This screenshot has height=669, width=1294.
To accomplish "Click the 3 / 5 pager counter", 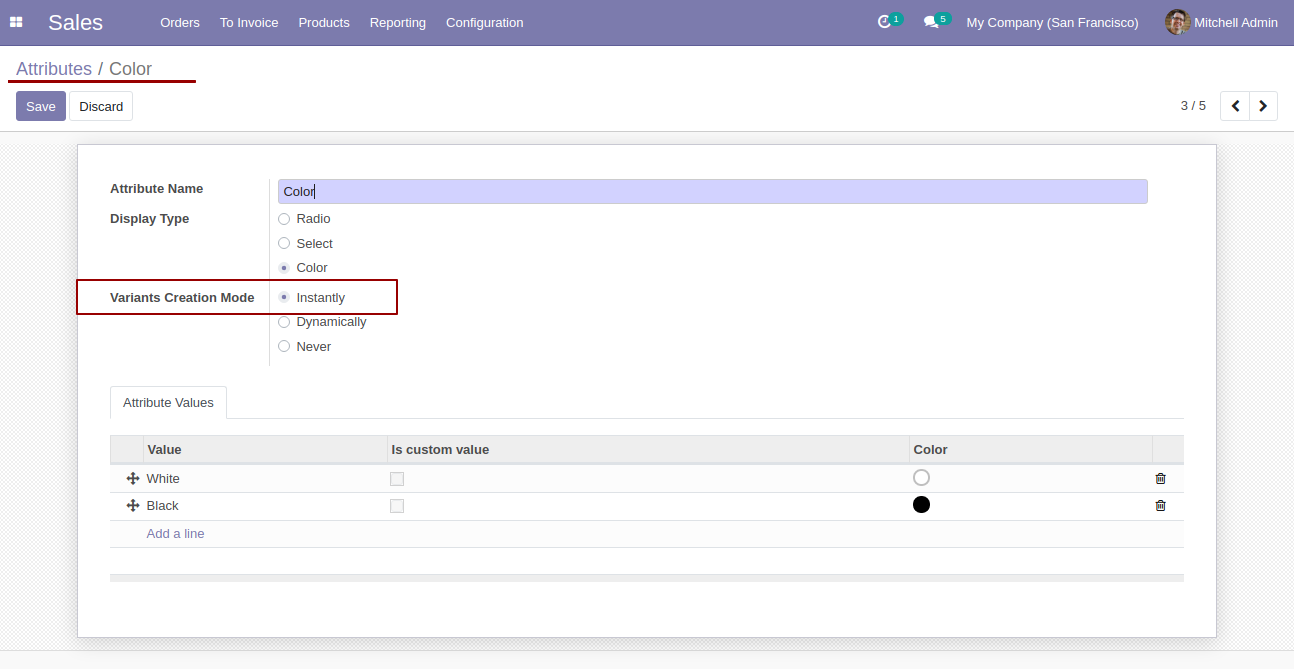I will (1193, 106).
